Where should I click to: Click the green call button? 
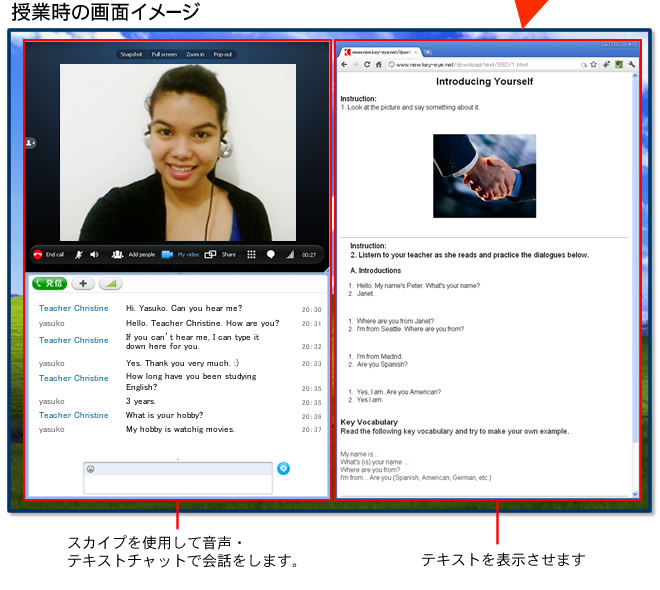50,284
